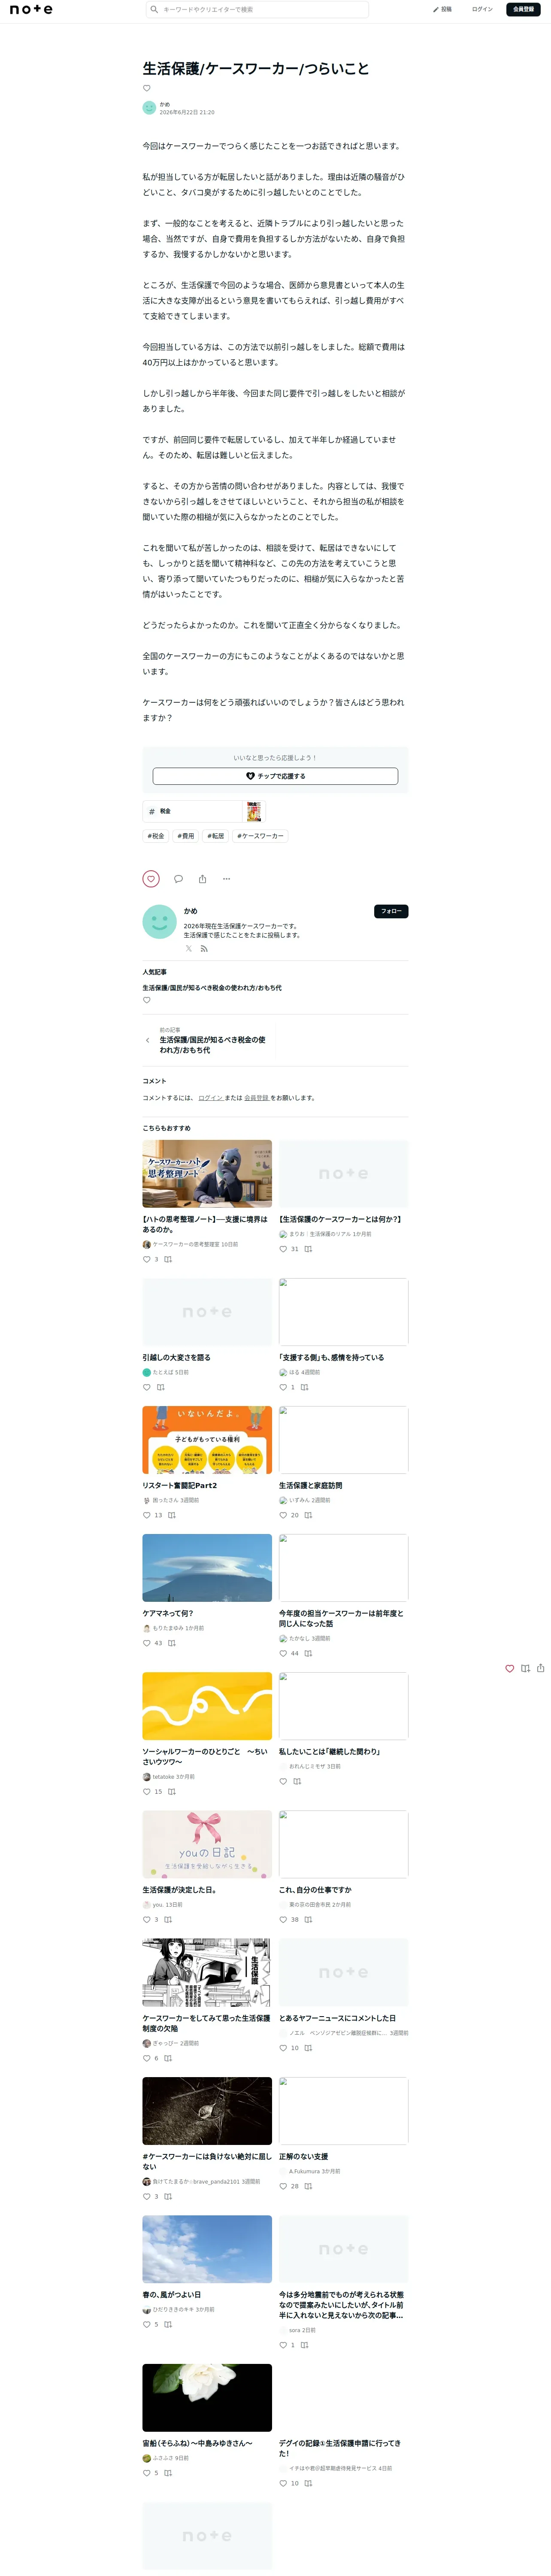Like ソーシャルワーカーのひとりごと article
Screen dimensions: 551x2576
coord(147,1791)
